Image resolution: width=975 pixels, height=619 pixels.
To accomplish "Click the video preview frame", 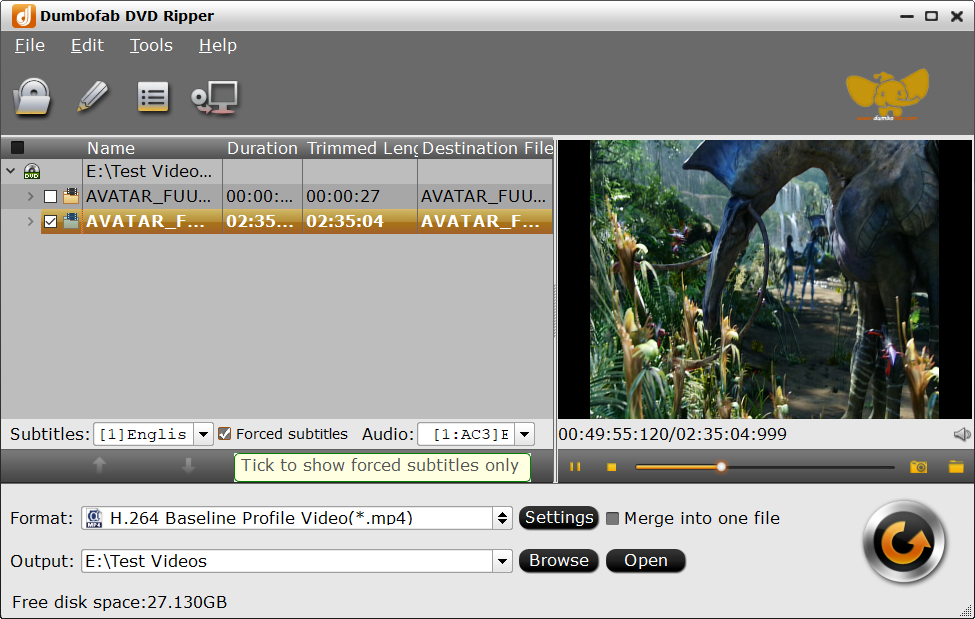I will point(765,279).
